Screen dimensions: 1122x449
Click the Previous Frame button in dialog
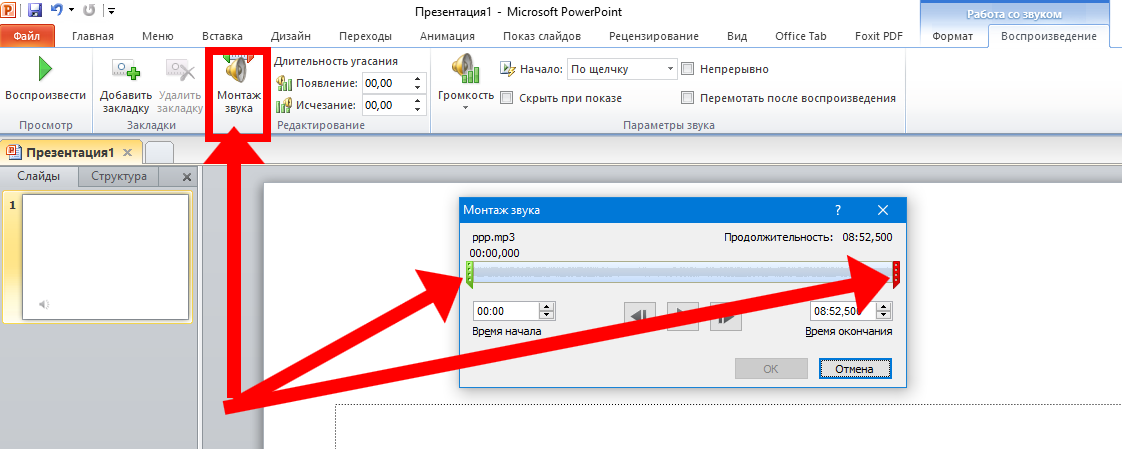point(640,317)
